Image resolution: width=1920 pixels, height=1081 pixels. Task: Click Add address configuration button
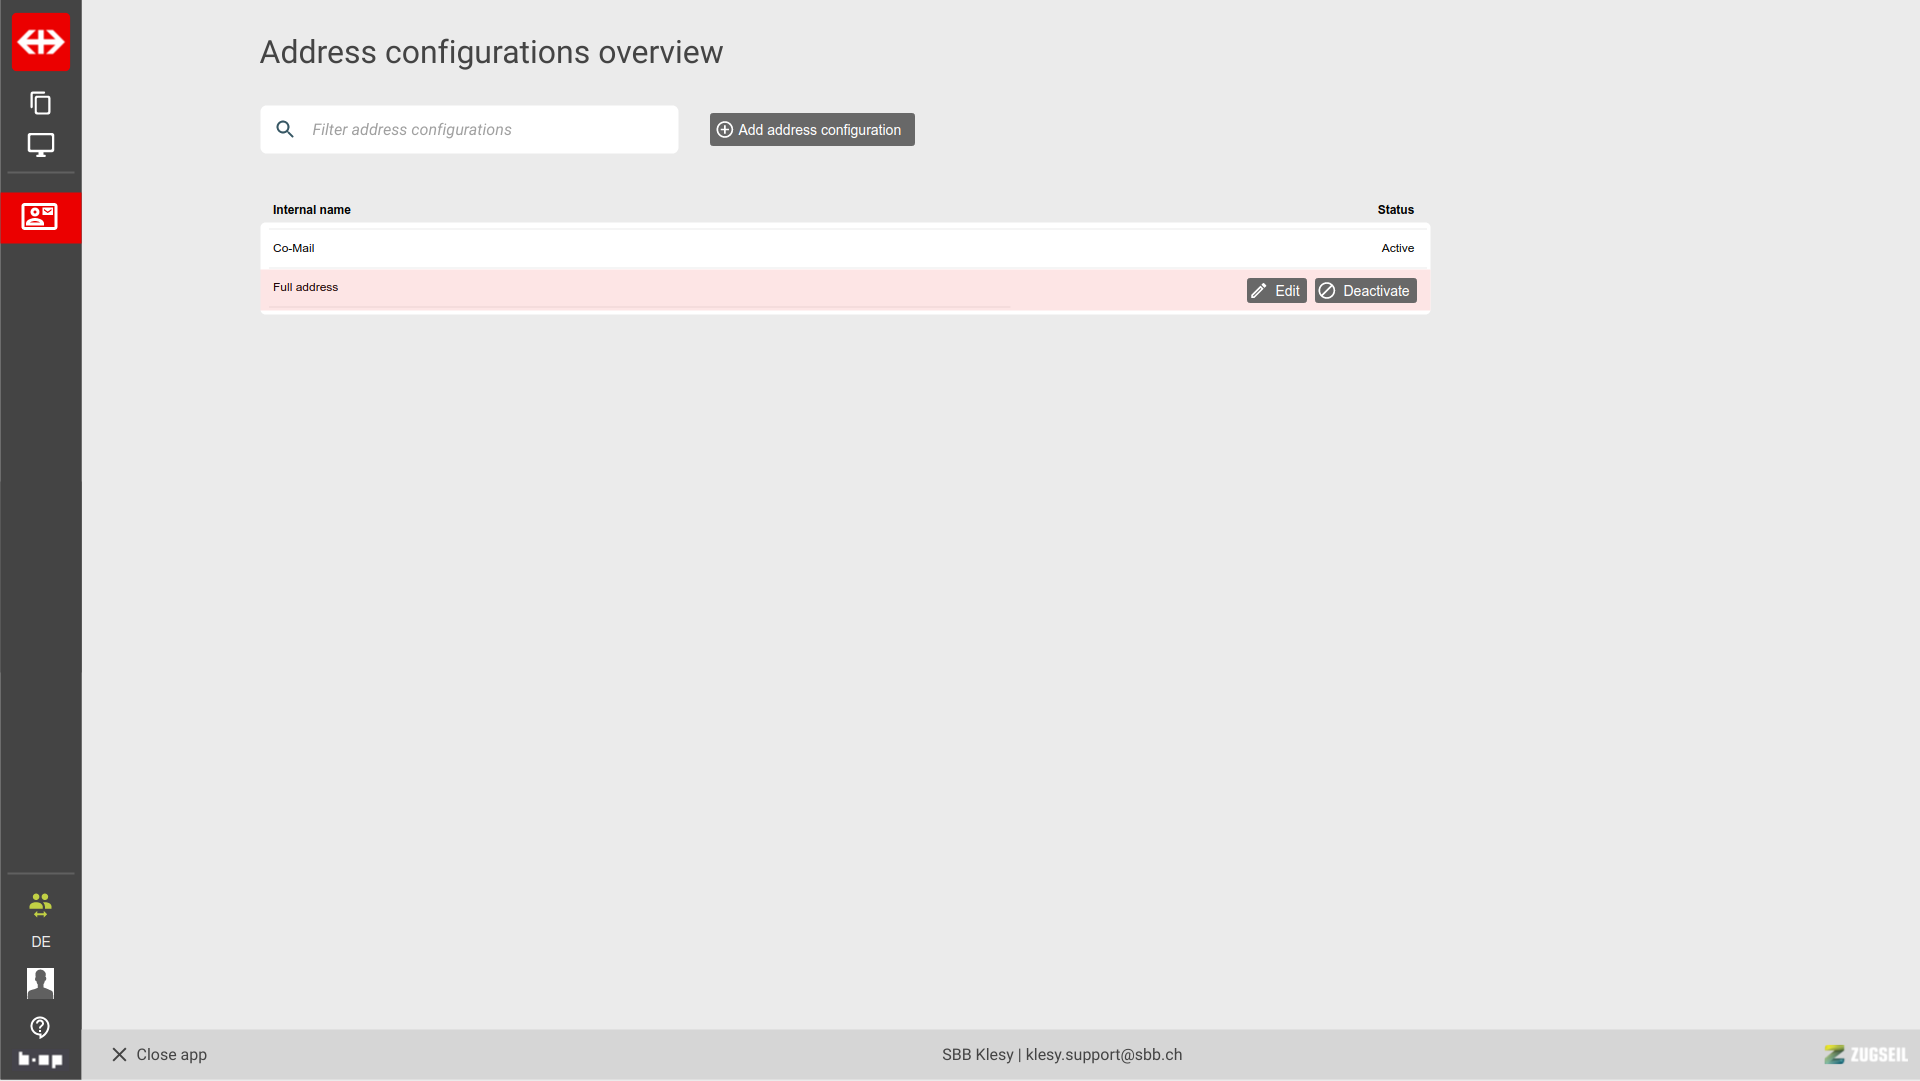(x=811, y=130)
